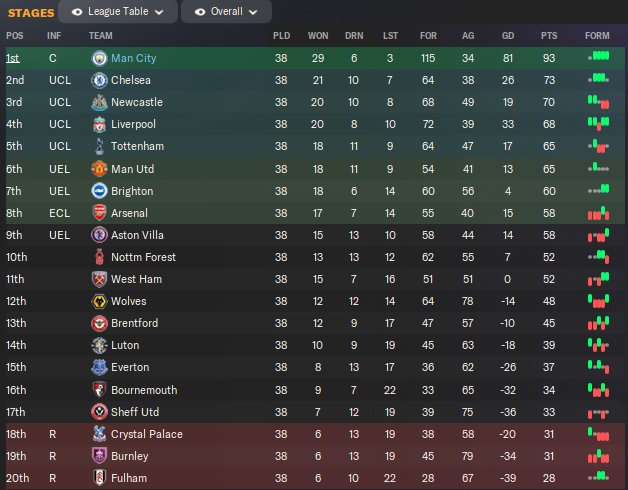This screenshot has width=628, height=490.
Task: Click the Everton club crest
Action: pyautogui.click(x=99, y=367)
